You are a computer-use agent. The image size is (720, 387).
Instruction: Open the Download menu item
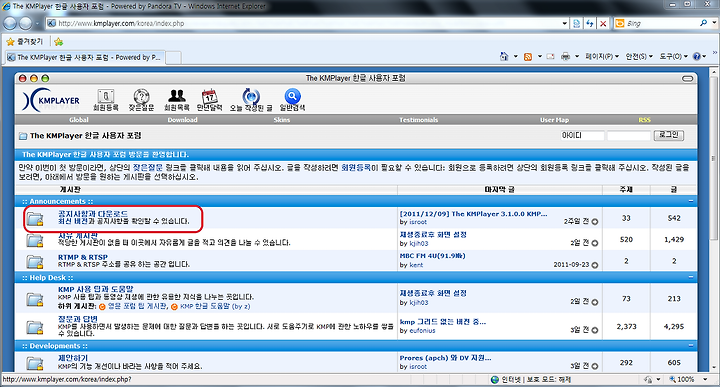tap(182, 120)
